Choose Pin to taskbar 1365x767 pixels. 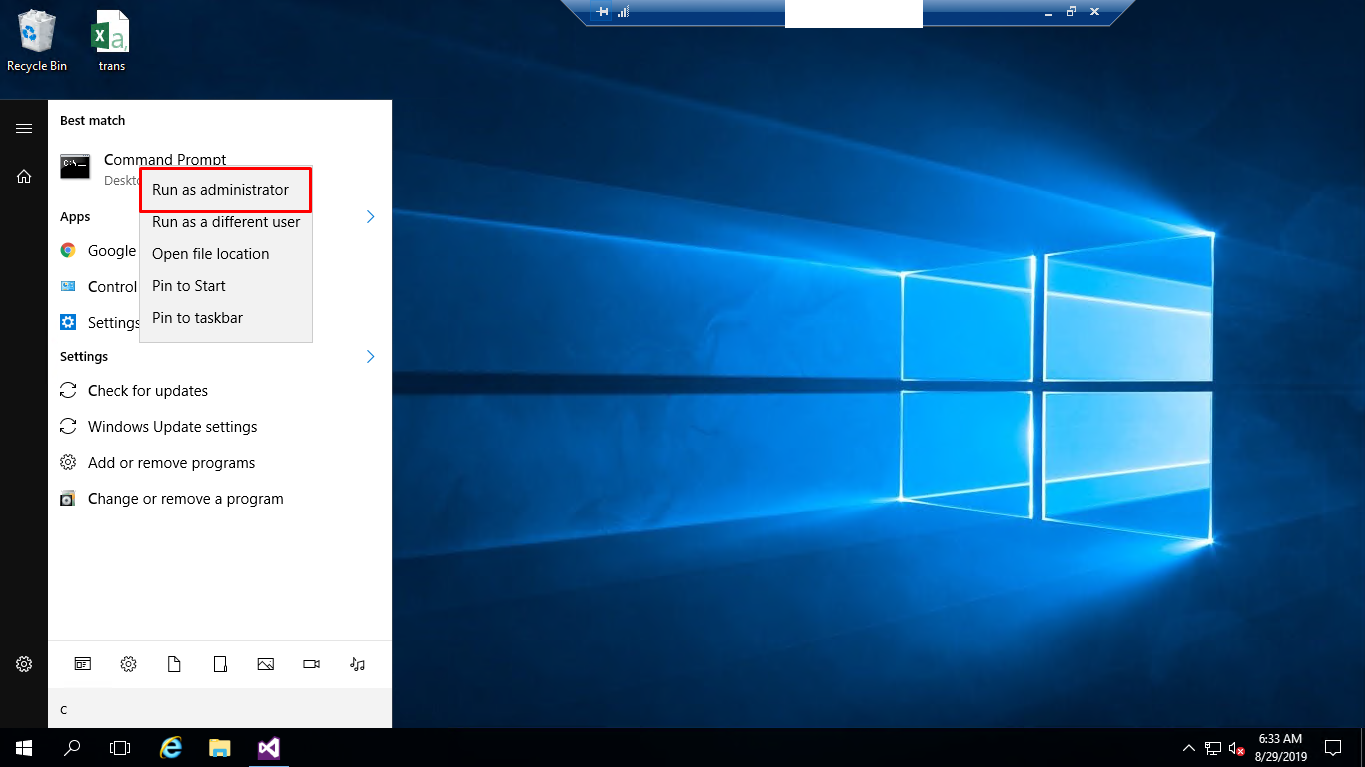pyautogui.click(x=226, y=318)
